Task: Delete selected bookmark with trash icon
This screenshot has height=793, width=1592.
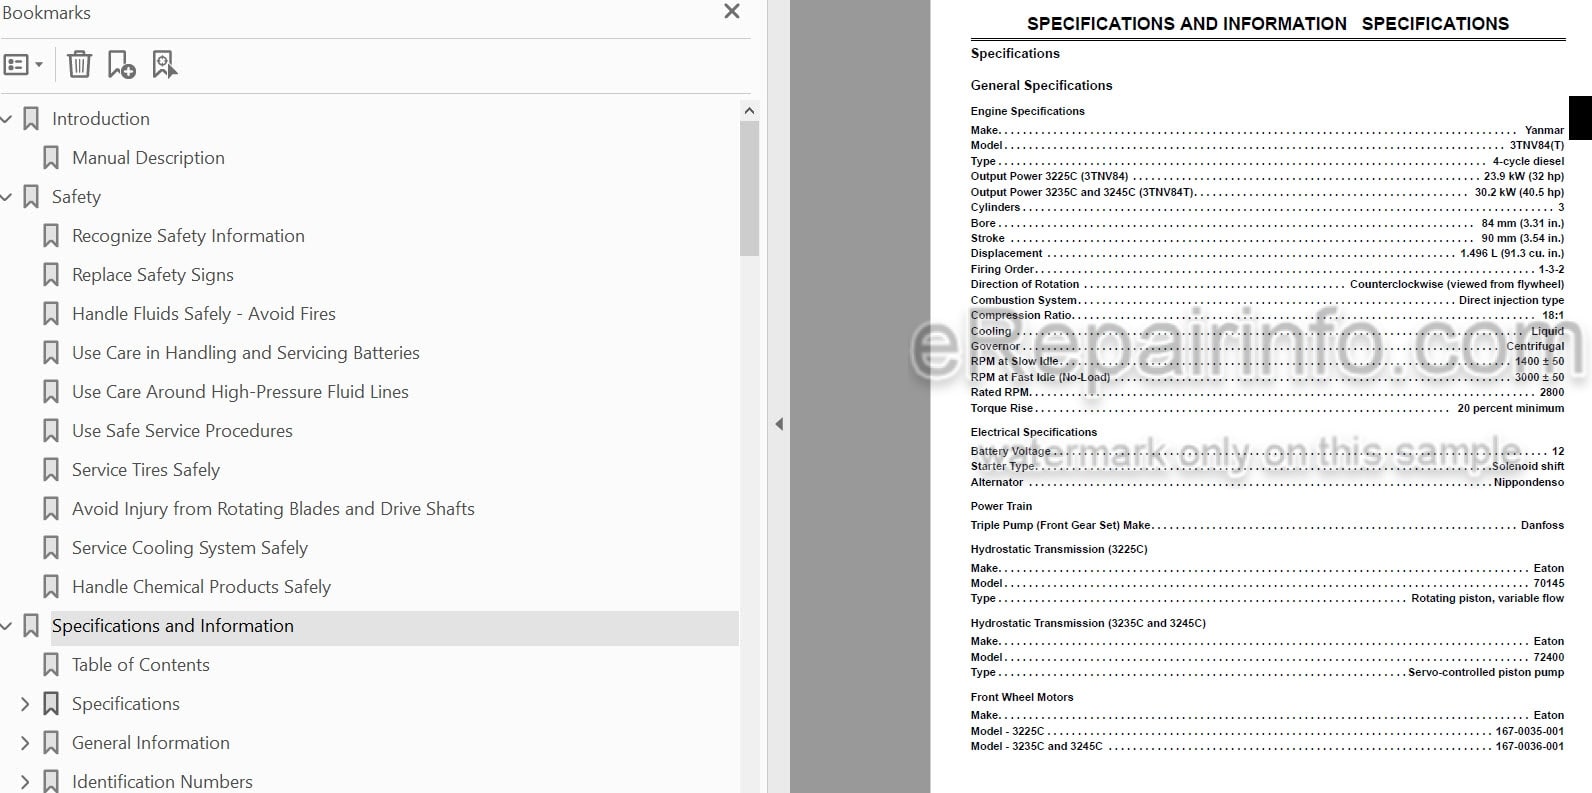Action: tap(79, 65)
